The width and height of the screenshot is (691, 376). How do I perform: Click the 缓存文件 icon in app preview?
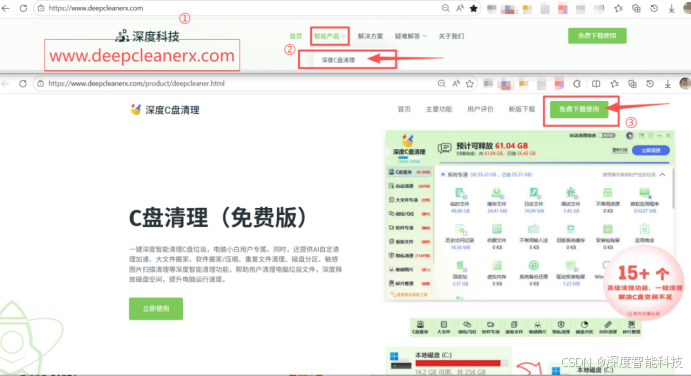coord(497,193)
